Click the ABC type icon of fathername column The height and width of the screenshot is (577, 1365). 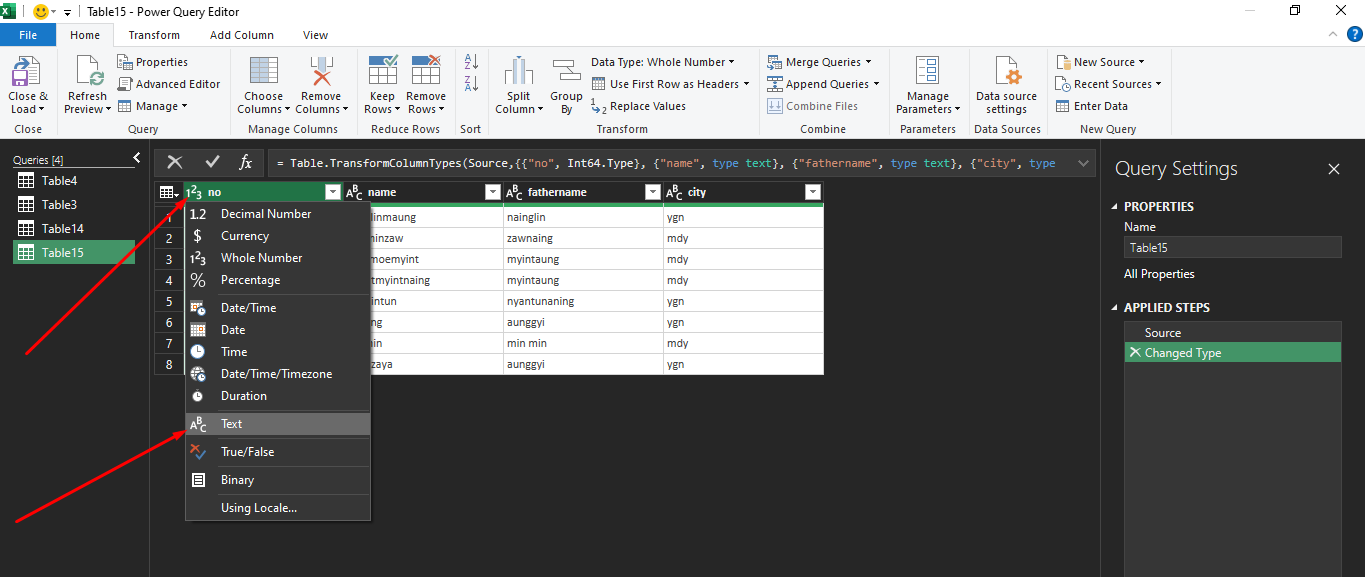(514, 192)
